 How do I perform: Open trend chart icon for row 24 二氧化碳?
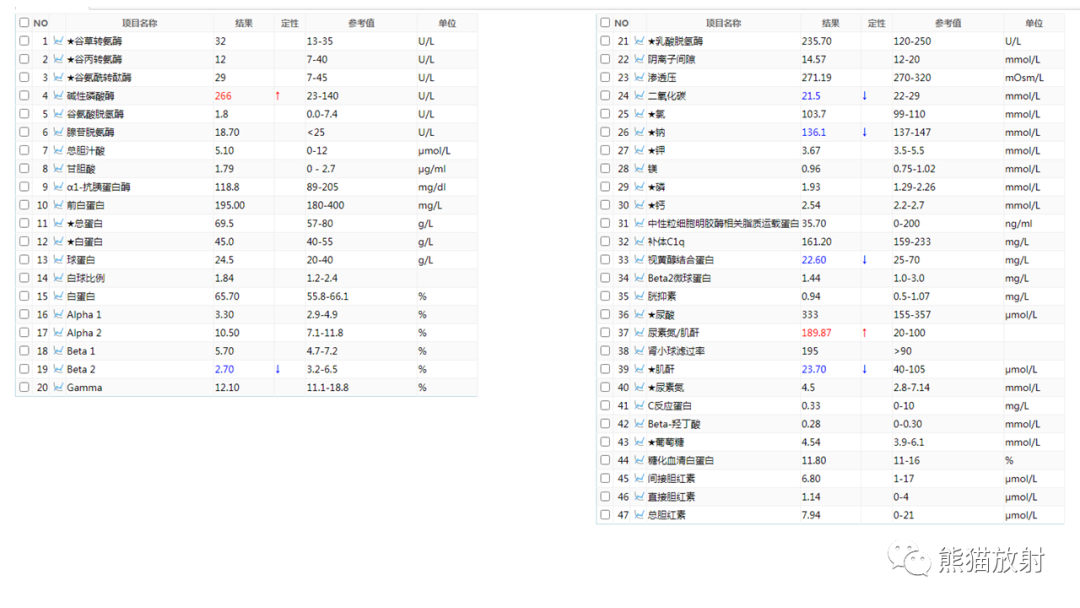pyautogui.click(x=639, y=96)
